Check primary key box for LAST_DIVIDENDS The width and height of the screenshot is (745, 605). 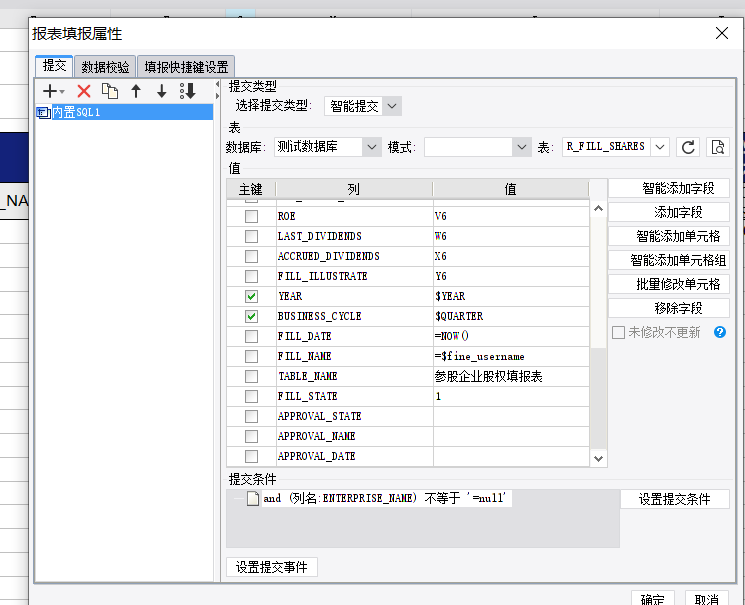[x=251, y=237]
